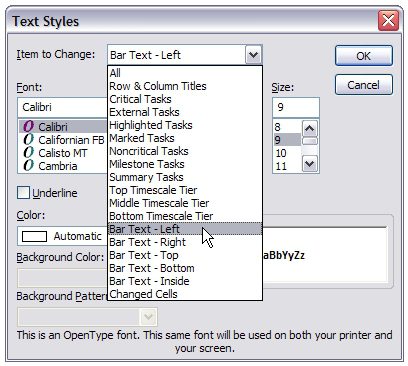408x366 pixels.
Task: Select font size 10
Action: (x=287, y=153)
